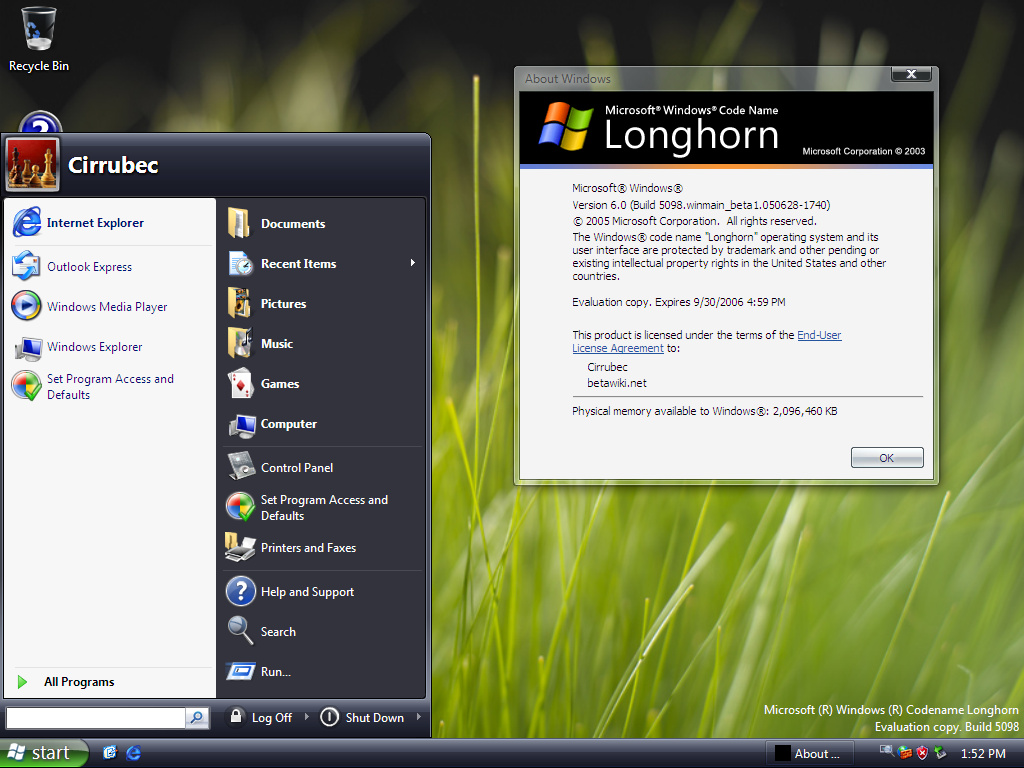Click the Cirrubec user account picture
This screenshot has height=768, width=1024.
(x=32, y=164)
